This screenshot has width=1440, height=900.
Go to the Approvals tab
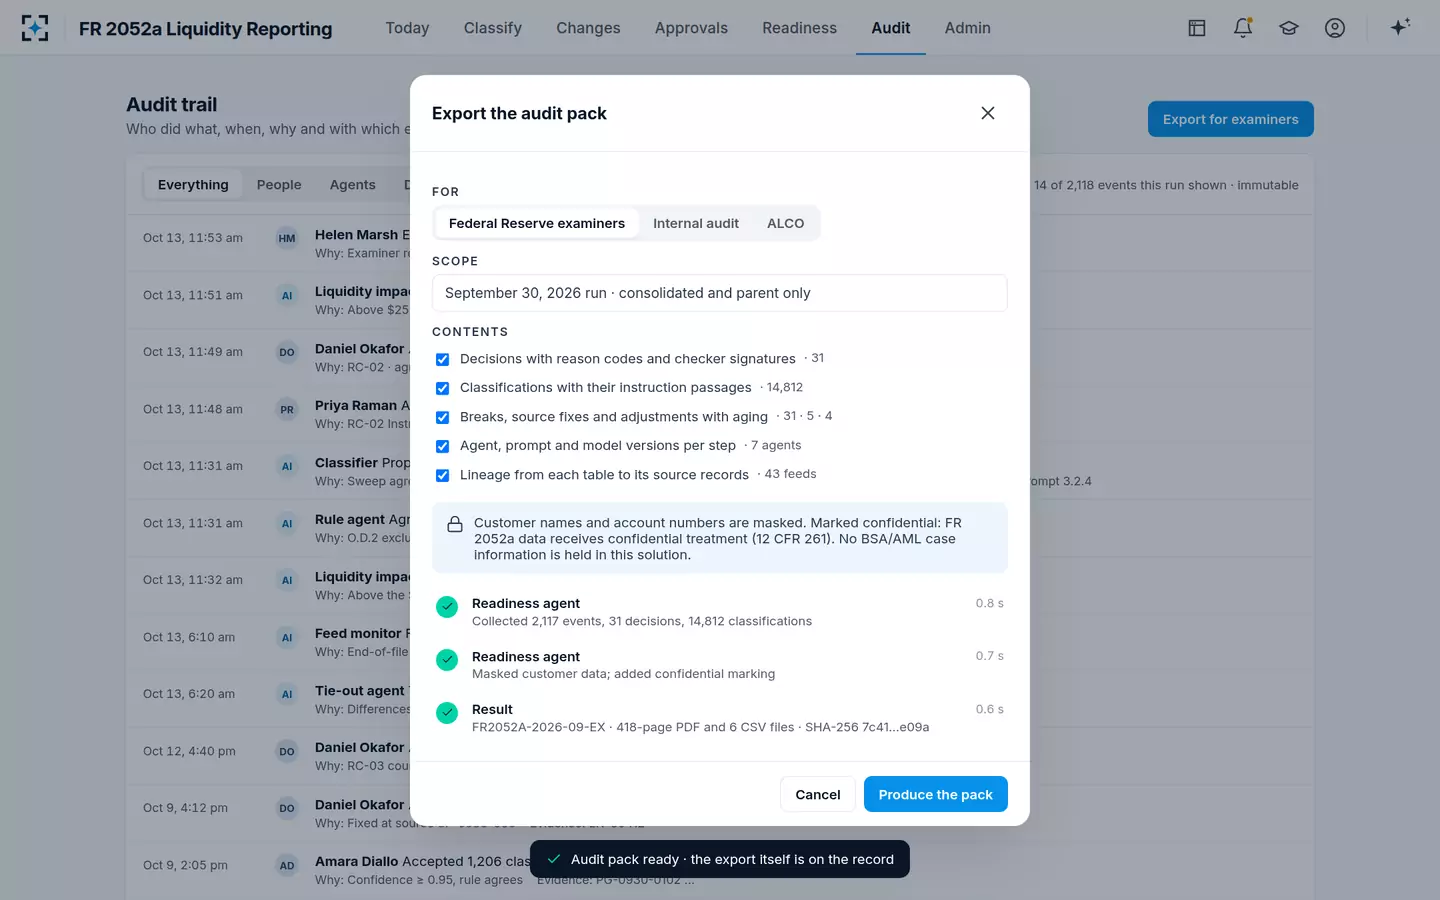click(691, 28)
